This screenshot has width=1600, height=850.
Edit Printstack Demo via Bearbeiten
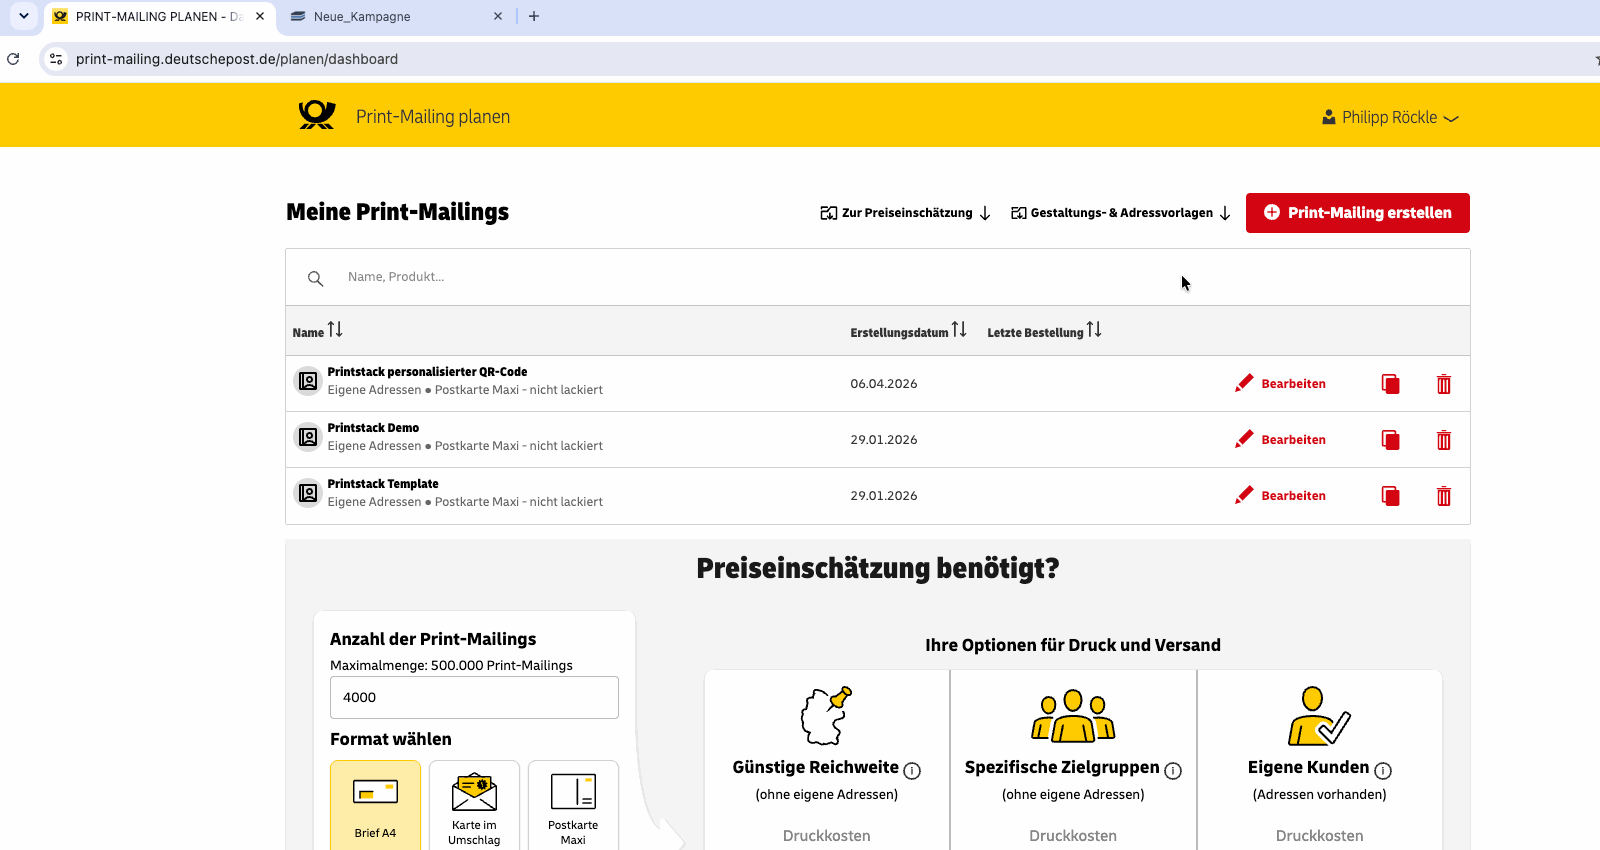tap(1280, 440)
